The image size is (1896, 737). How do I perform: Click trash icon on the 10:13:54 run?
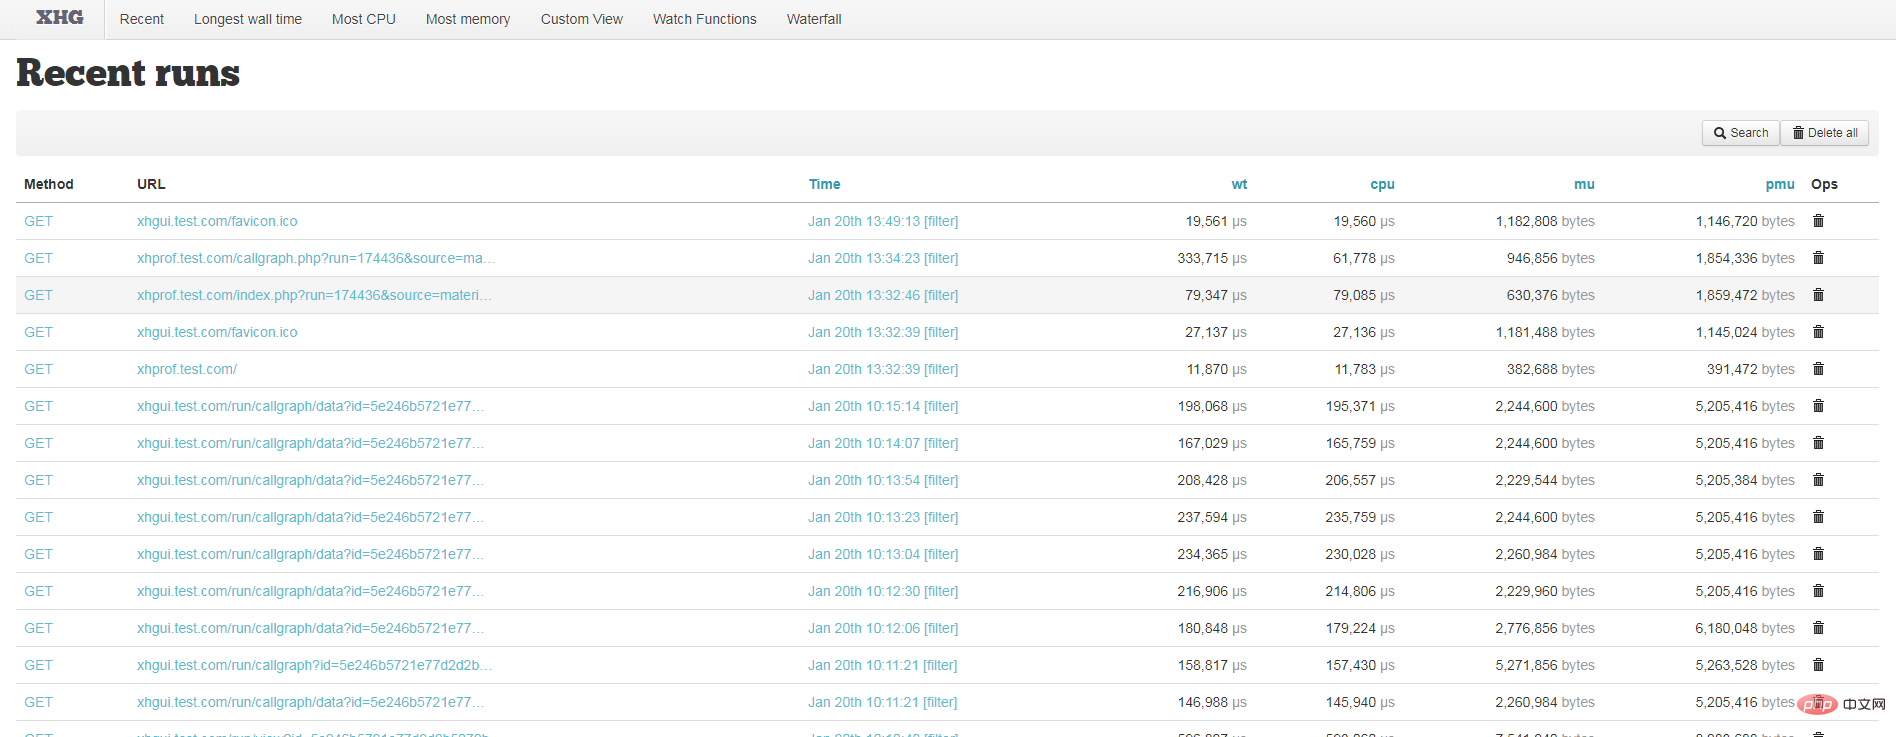(x=1818, y=480)
